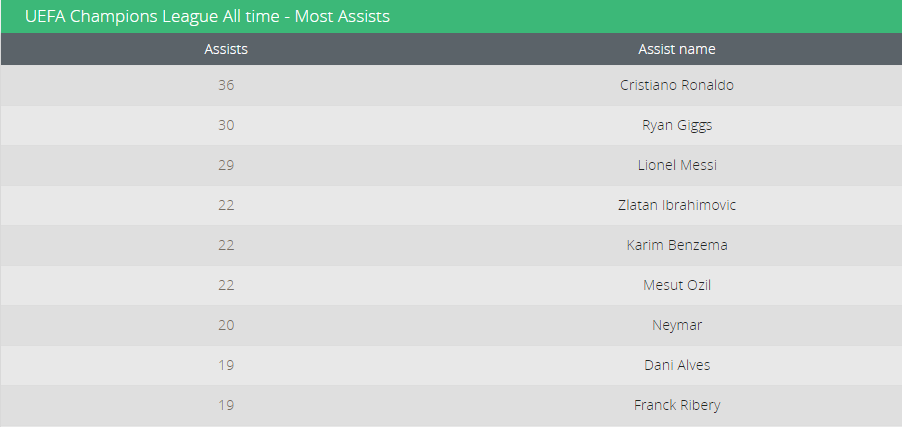This screenshot has height=427, width=902.
Task: Click the Mesut Ozil name
Action: [677, 285]
